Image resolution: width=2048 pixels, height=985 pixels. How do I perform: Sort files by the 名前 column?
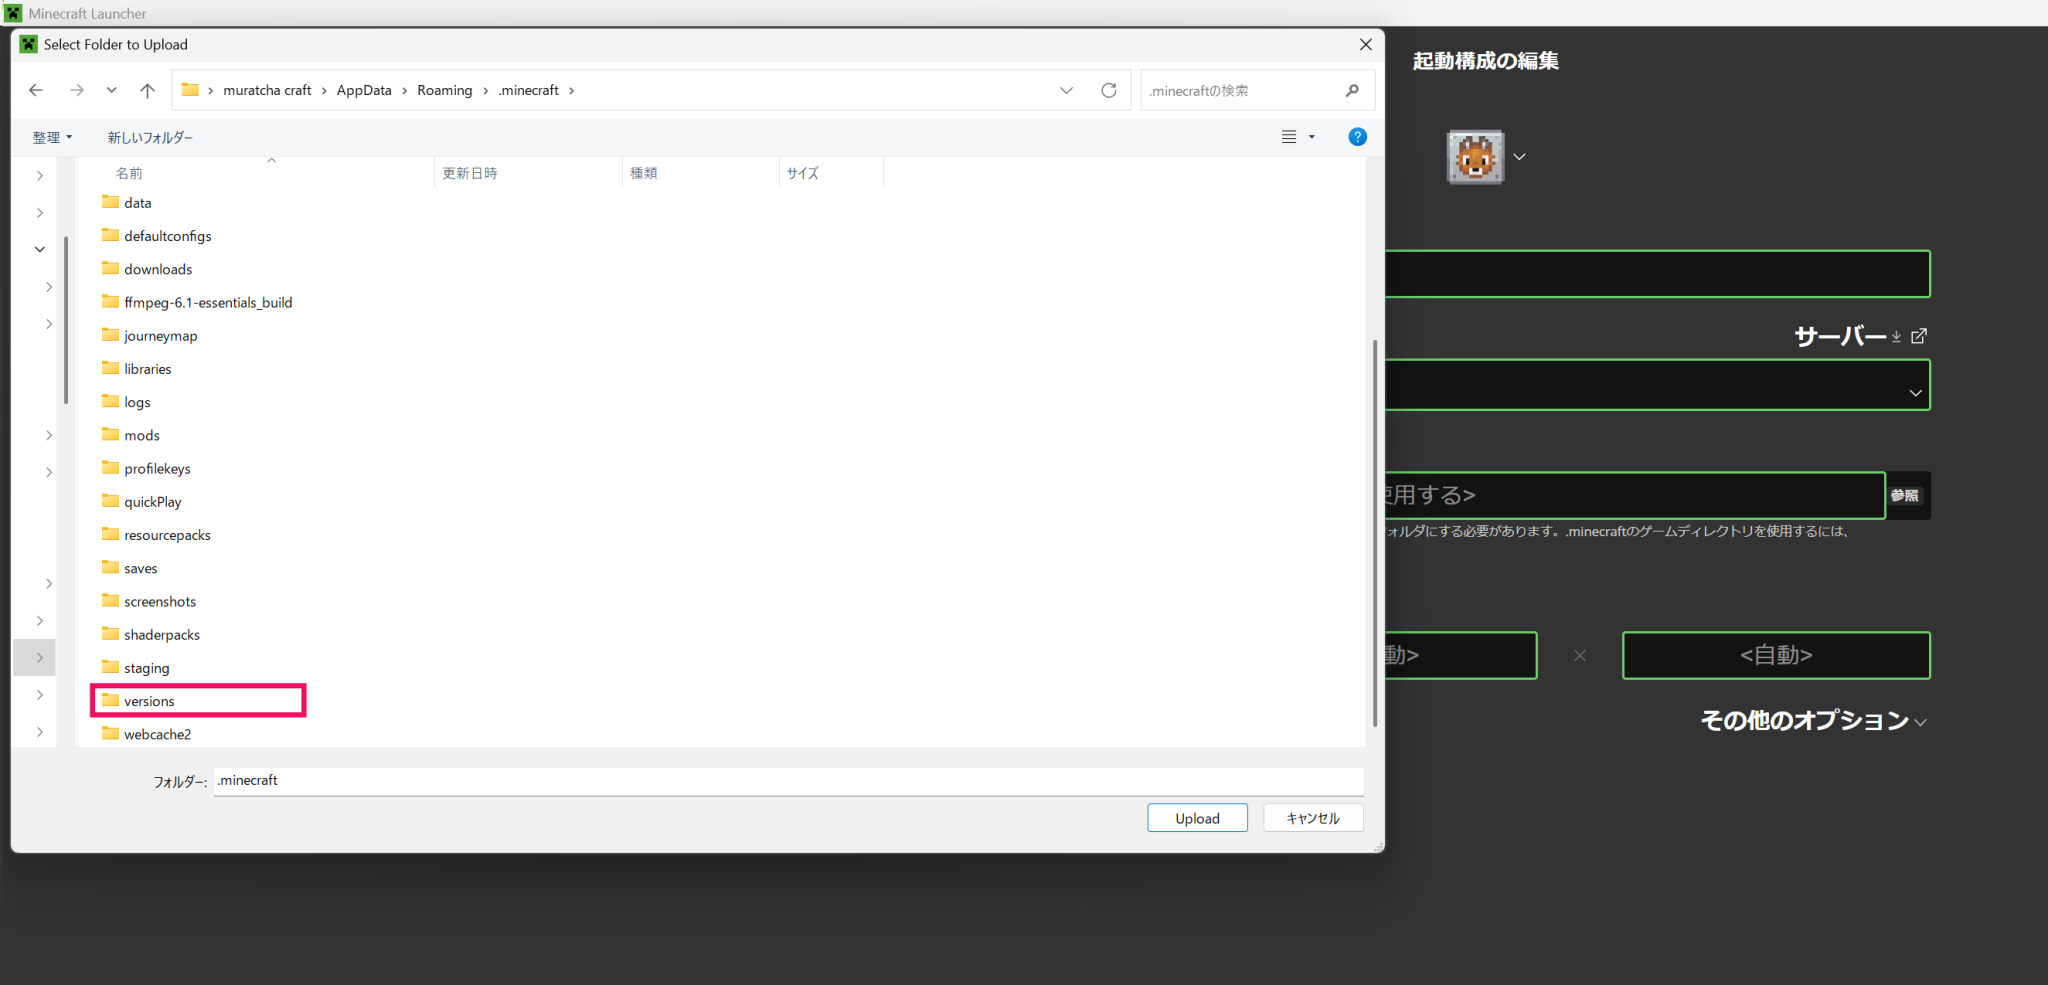tap(130, 172)
